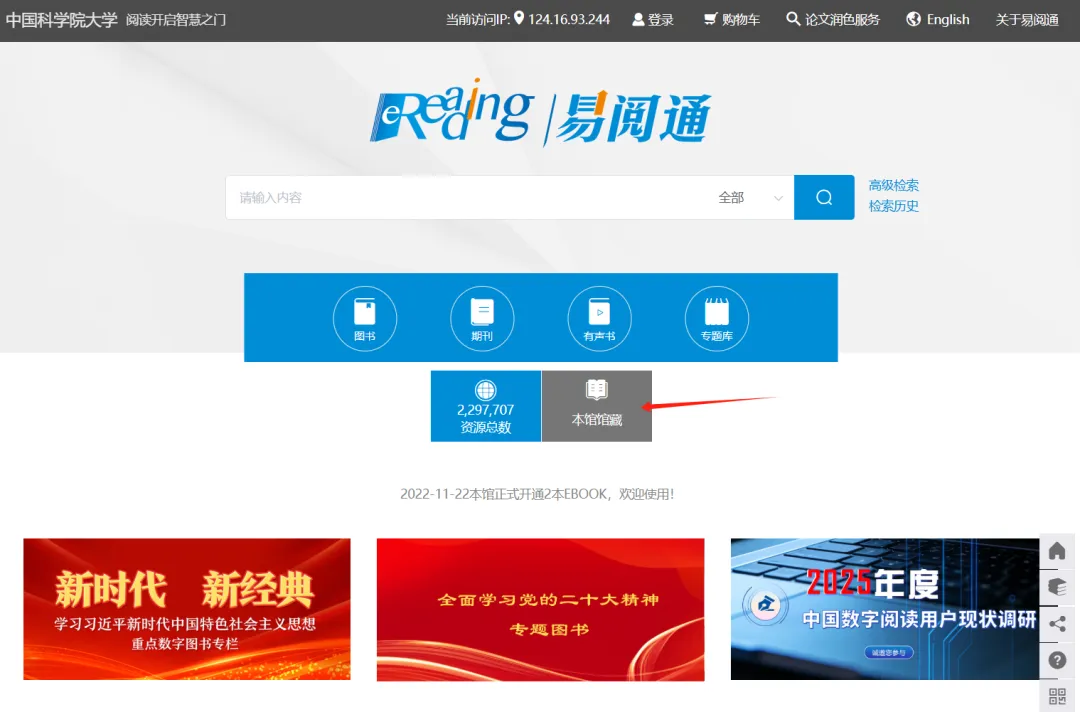Switch language to English

click(938, 19)
